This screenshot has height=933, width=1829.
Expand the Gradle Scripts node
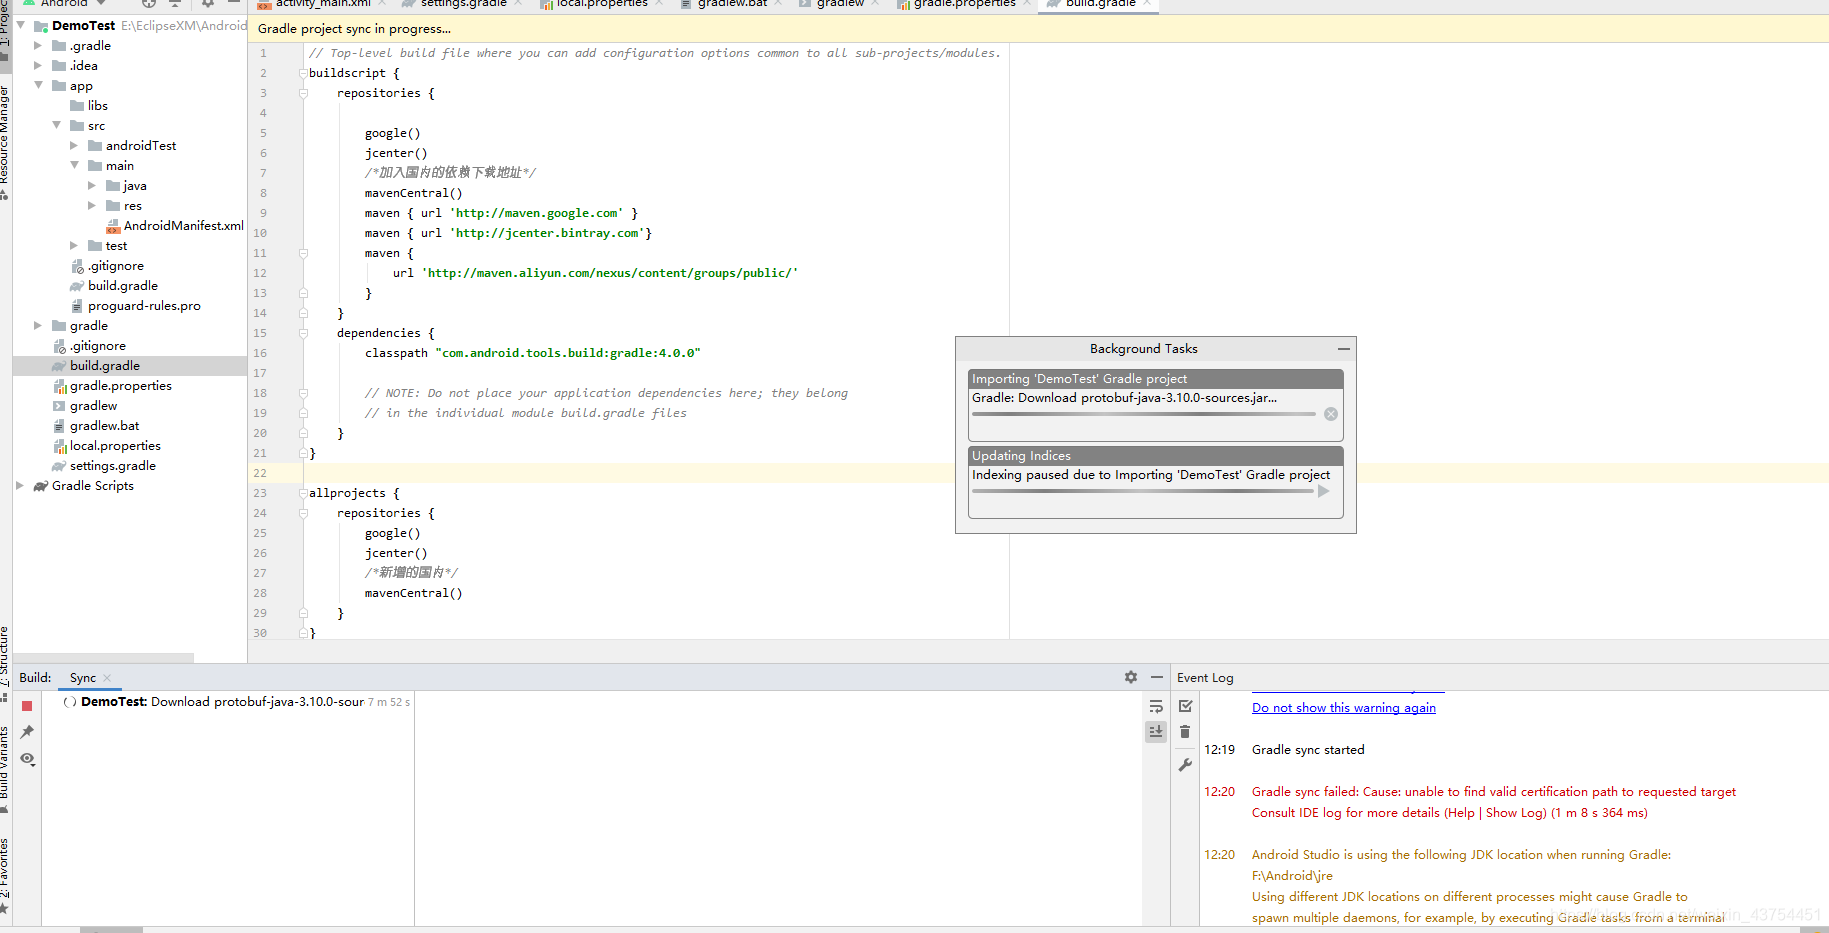(20, 486)
